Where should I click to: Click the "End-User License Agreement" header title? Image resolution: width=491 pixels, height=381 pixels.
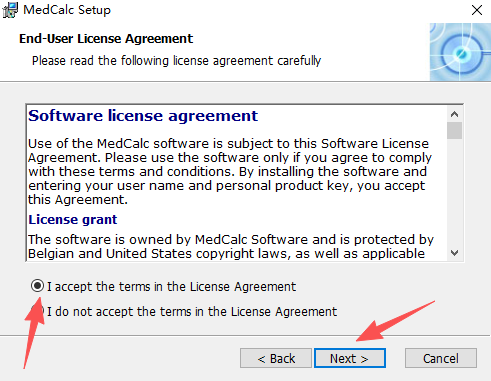click(x=106, y=39)
